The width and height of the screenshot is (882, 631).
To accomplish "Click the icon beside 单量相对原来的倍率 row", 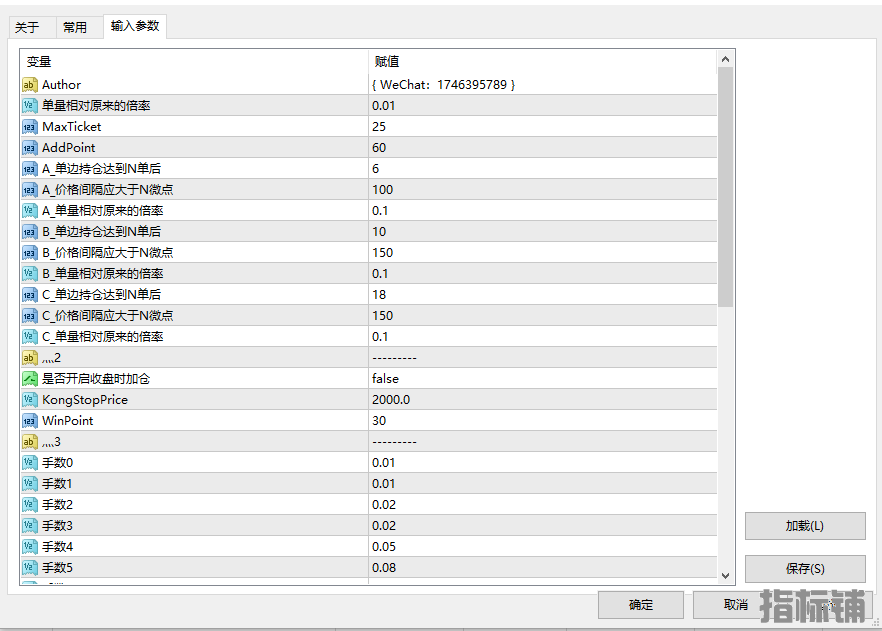I will [29, 106].
